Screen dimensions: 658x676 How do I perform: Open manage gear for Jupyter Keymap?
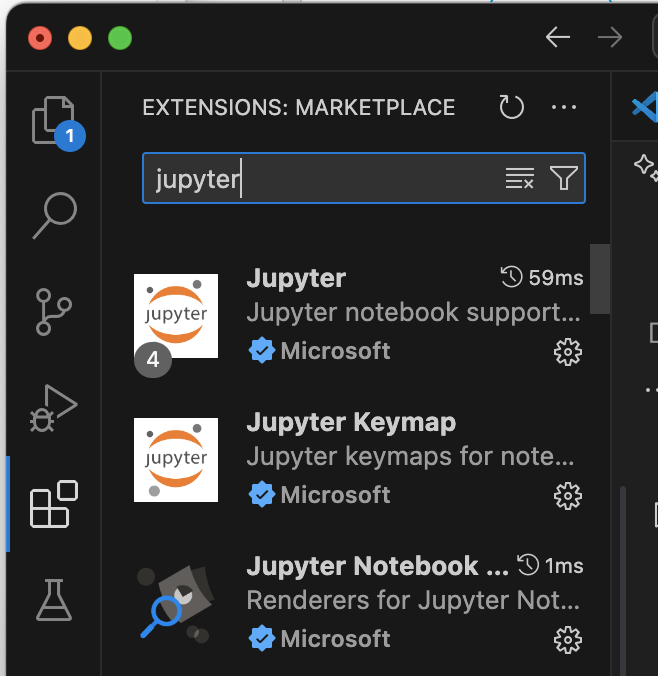click(x=567, y=496)
